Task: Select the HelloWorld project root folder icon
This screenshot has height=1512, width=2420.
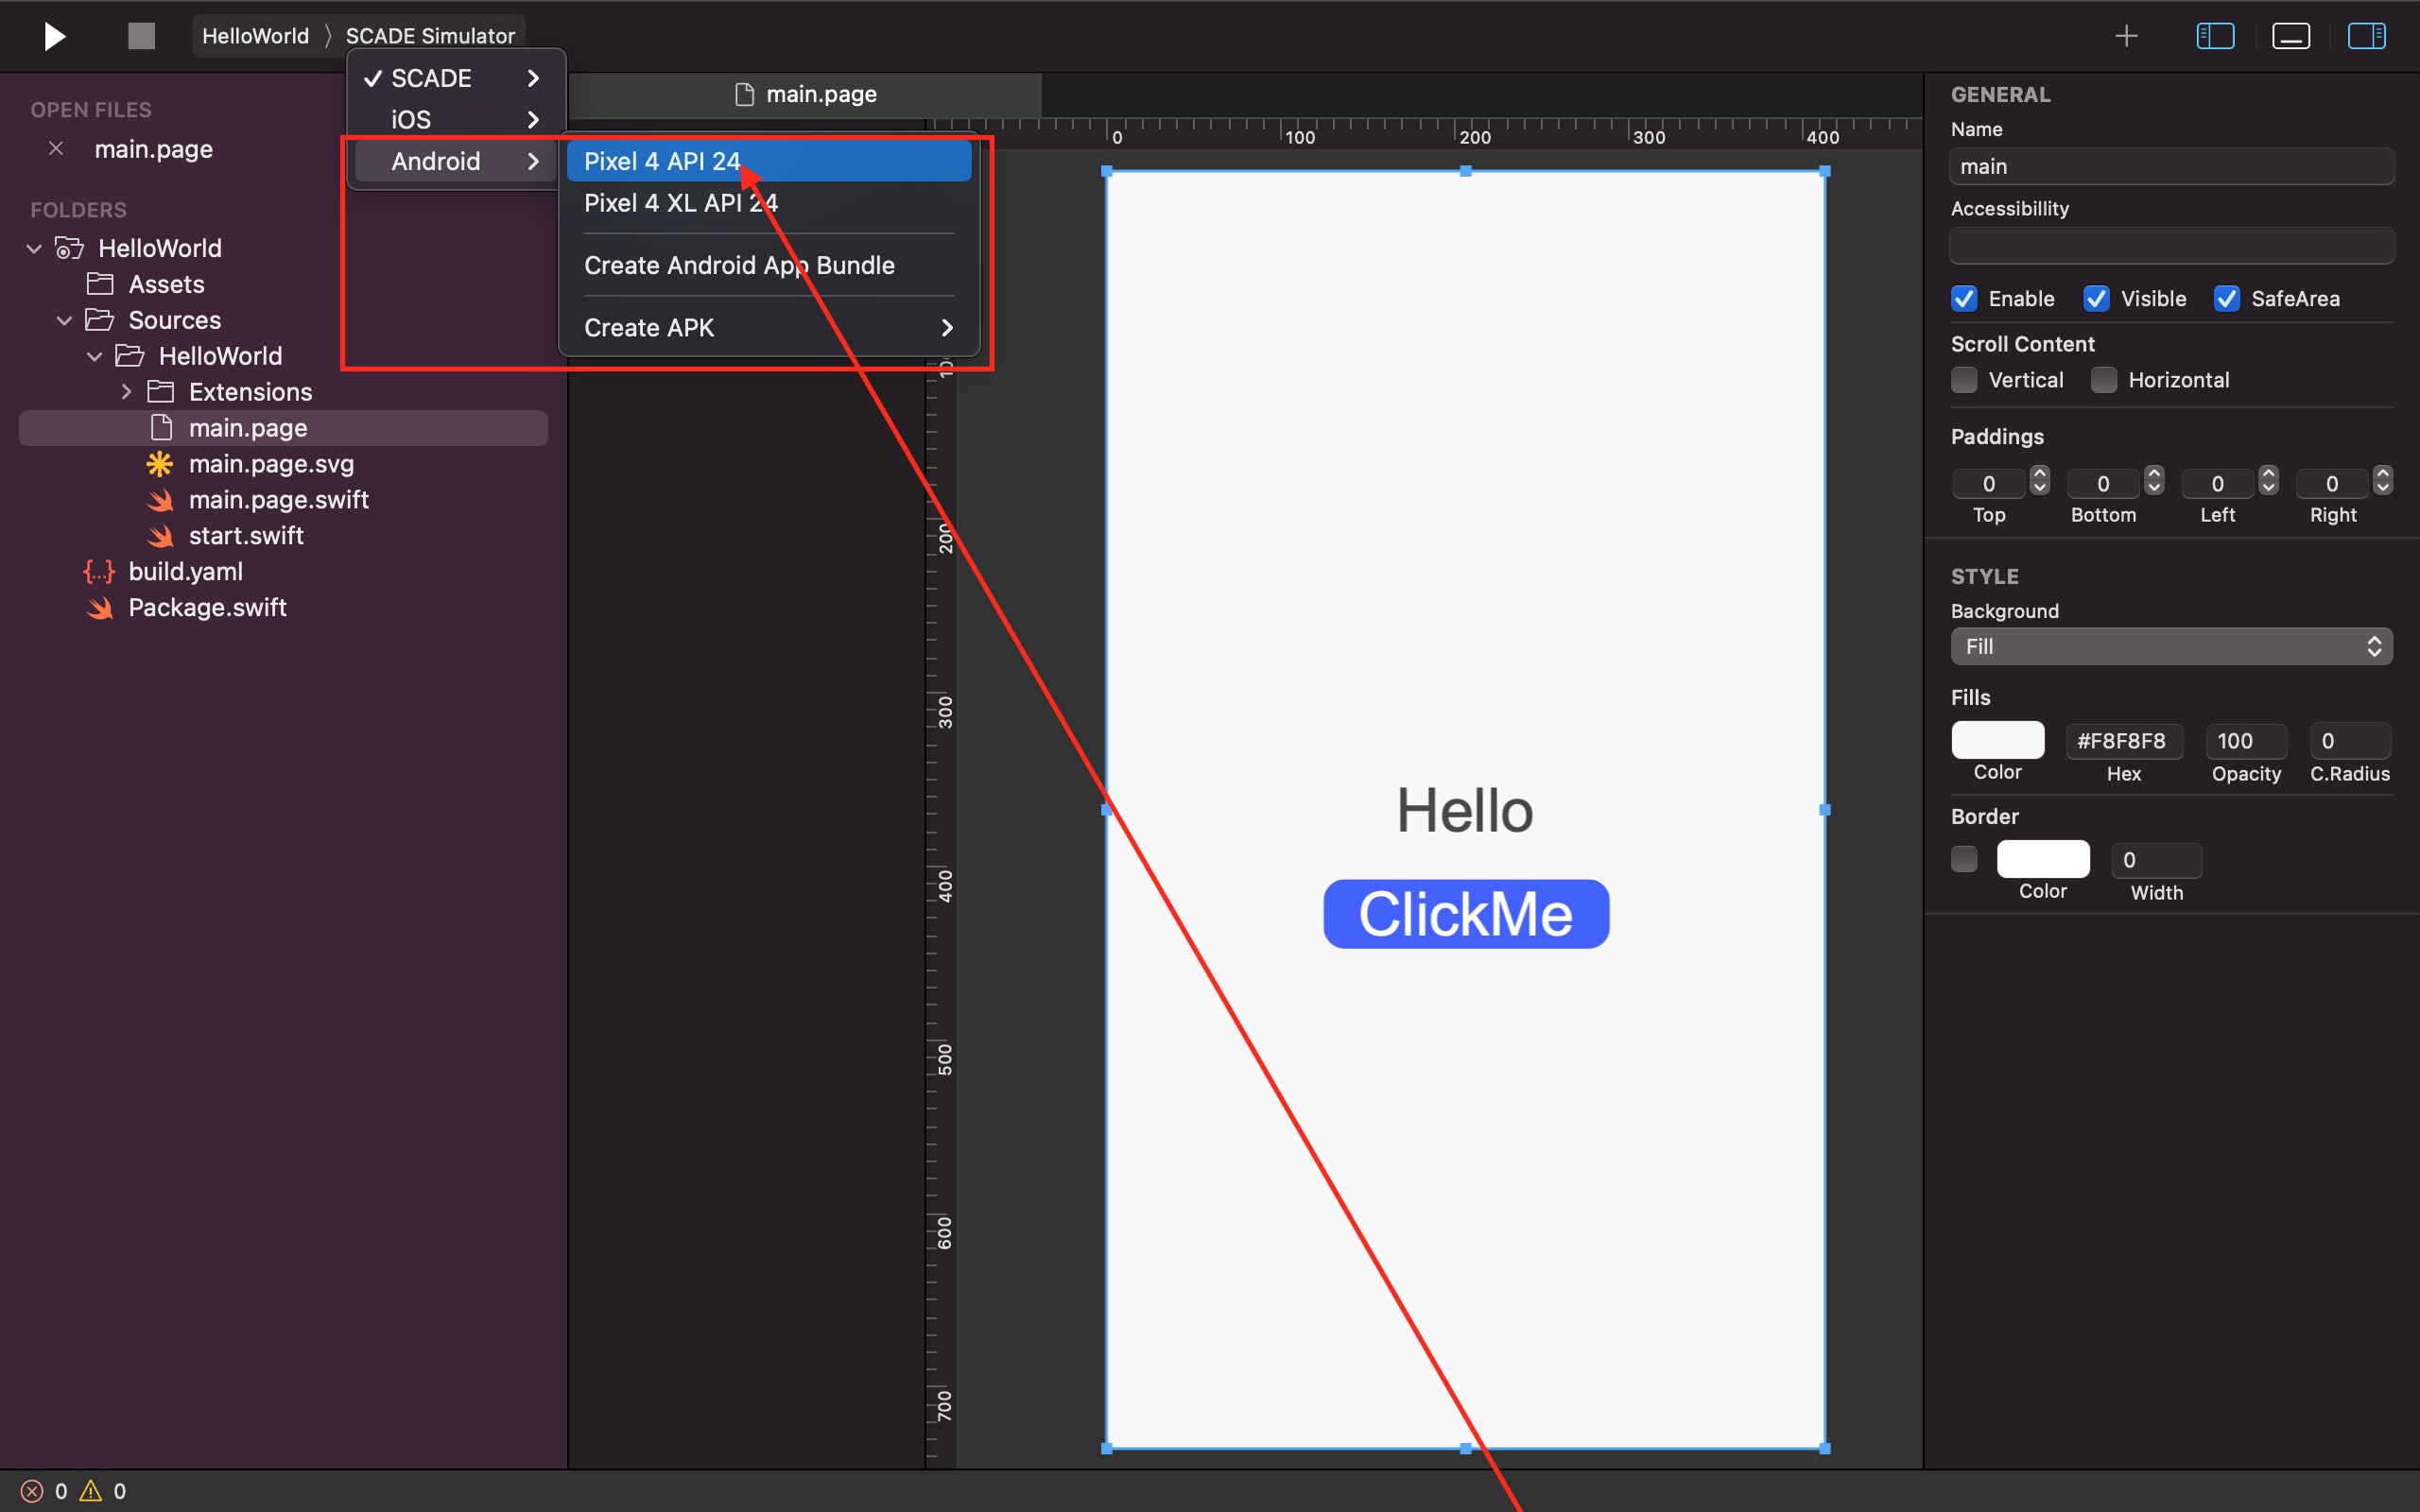Action: (69, 248)
